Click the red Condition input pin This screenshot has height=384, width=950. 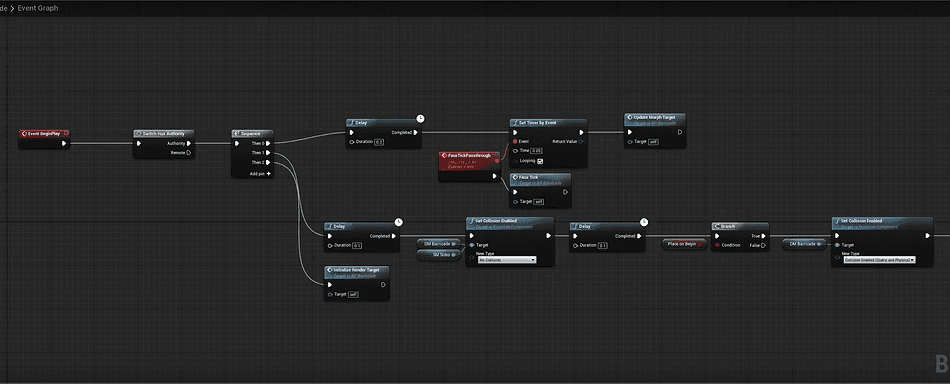pos(717,245)
